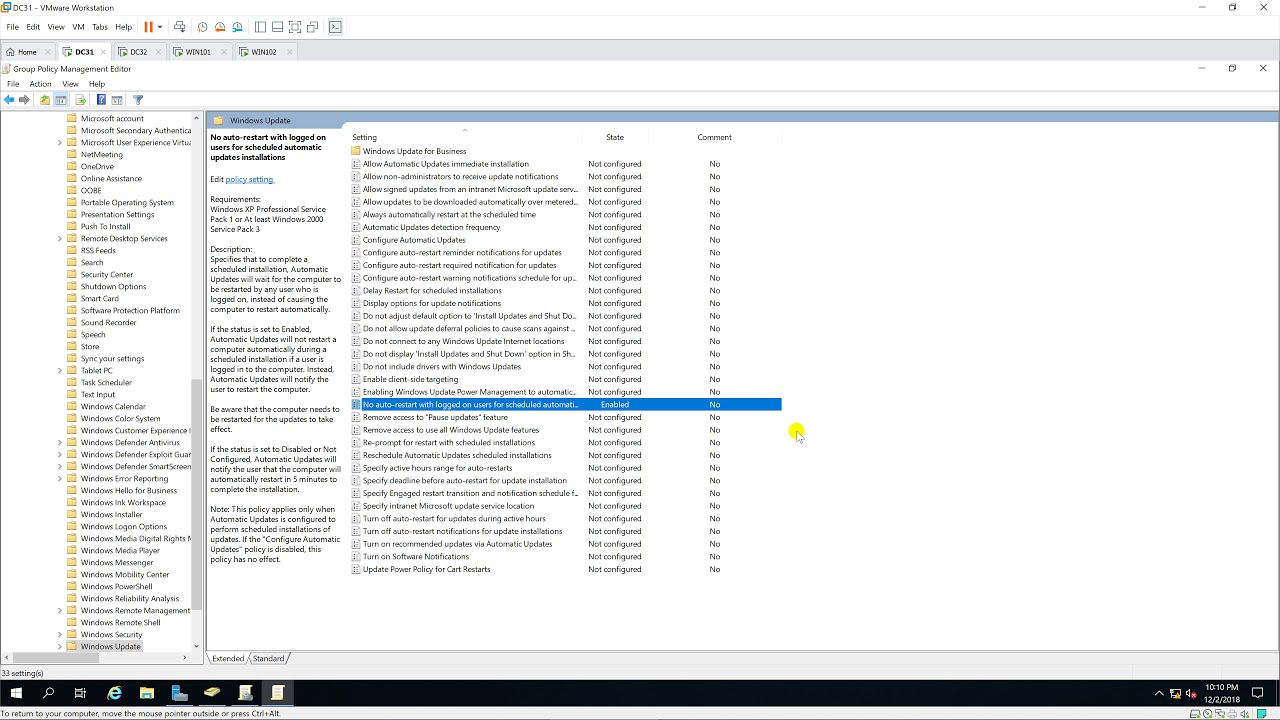Select the Extended view tab
Viewport: 1280px width, 720px height.
tap(228, 658)
